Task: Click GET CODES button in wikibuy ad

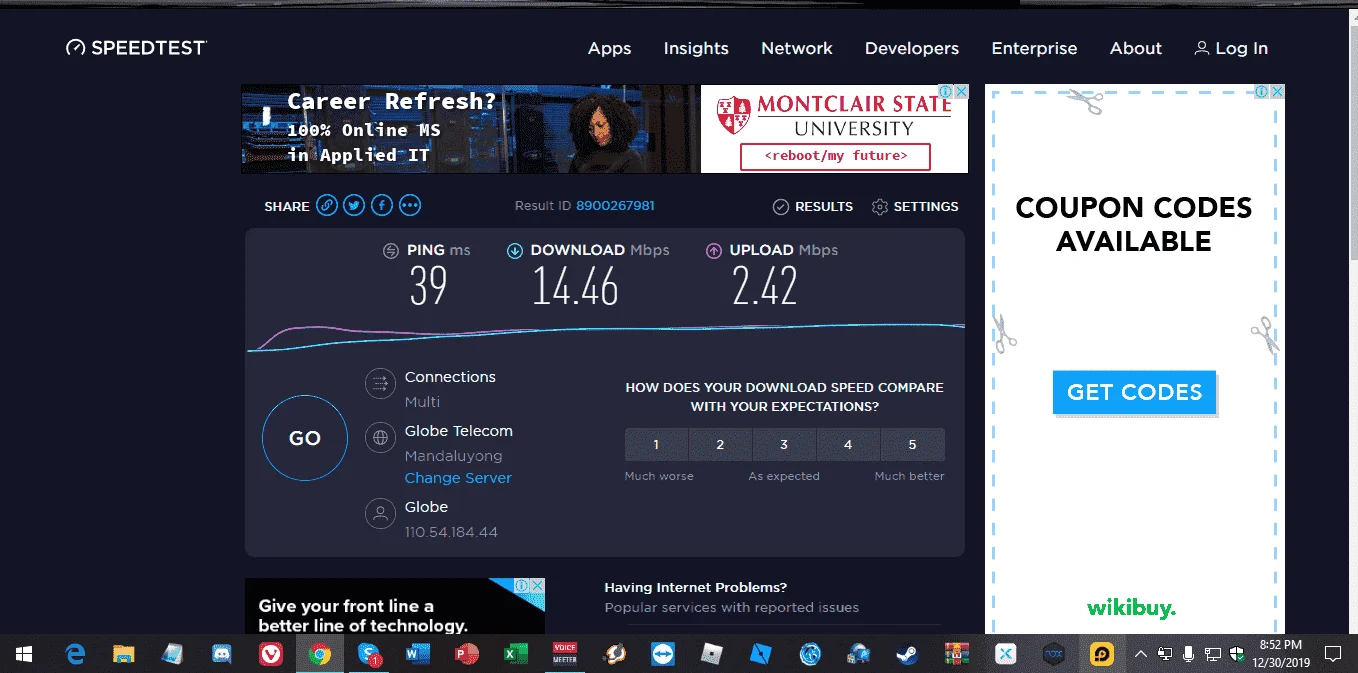Action: pos(1134,392)
